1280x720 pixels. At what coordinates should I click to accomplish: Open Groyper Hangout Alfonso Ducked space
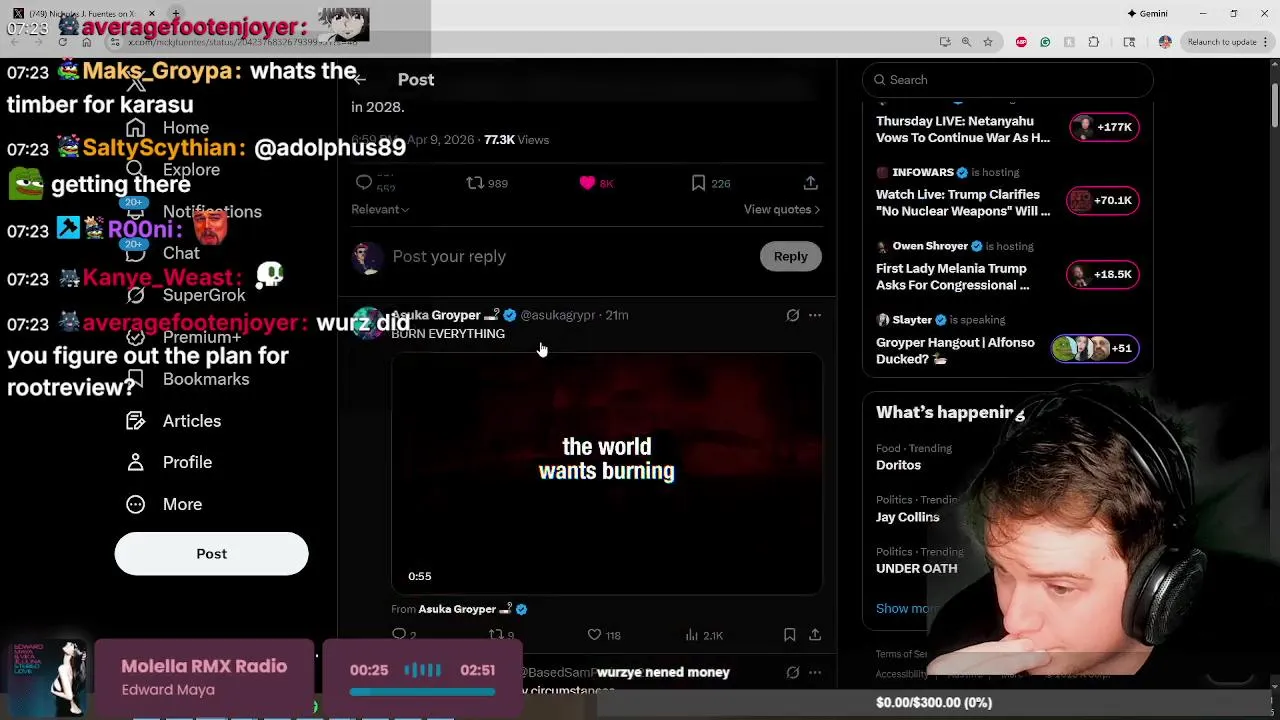pyautogui.click(x=956, y=351)
